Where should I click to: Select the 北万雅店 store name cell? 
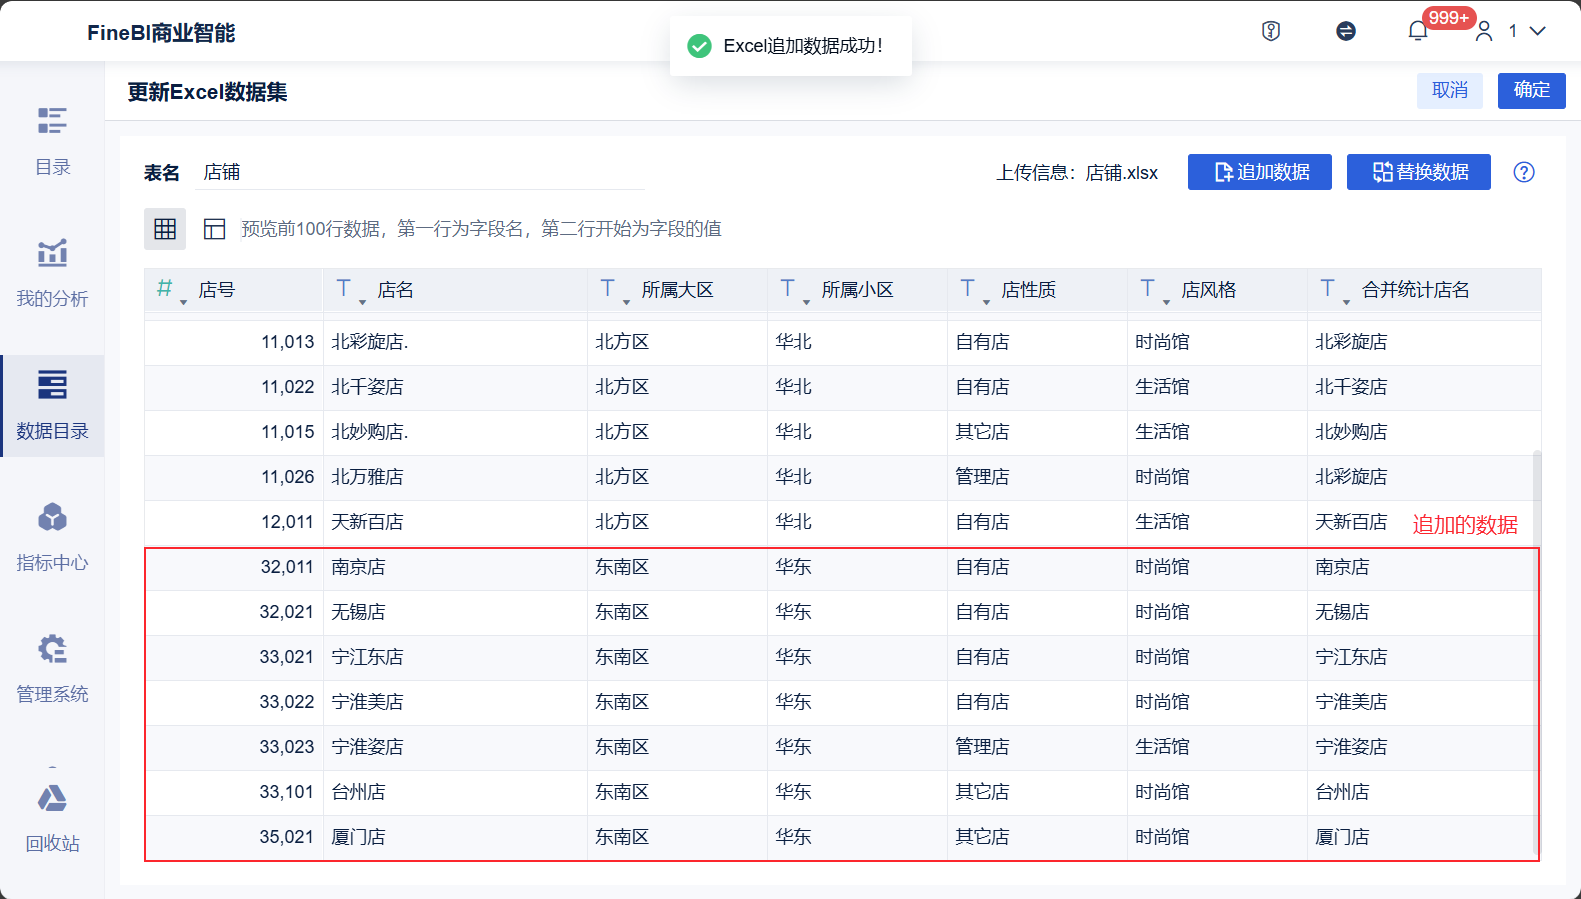456,477
